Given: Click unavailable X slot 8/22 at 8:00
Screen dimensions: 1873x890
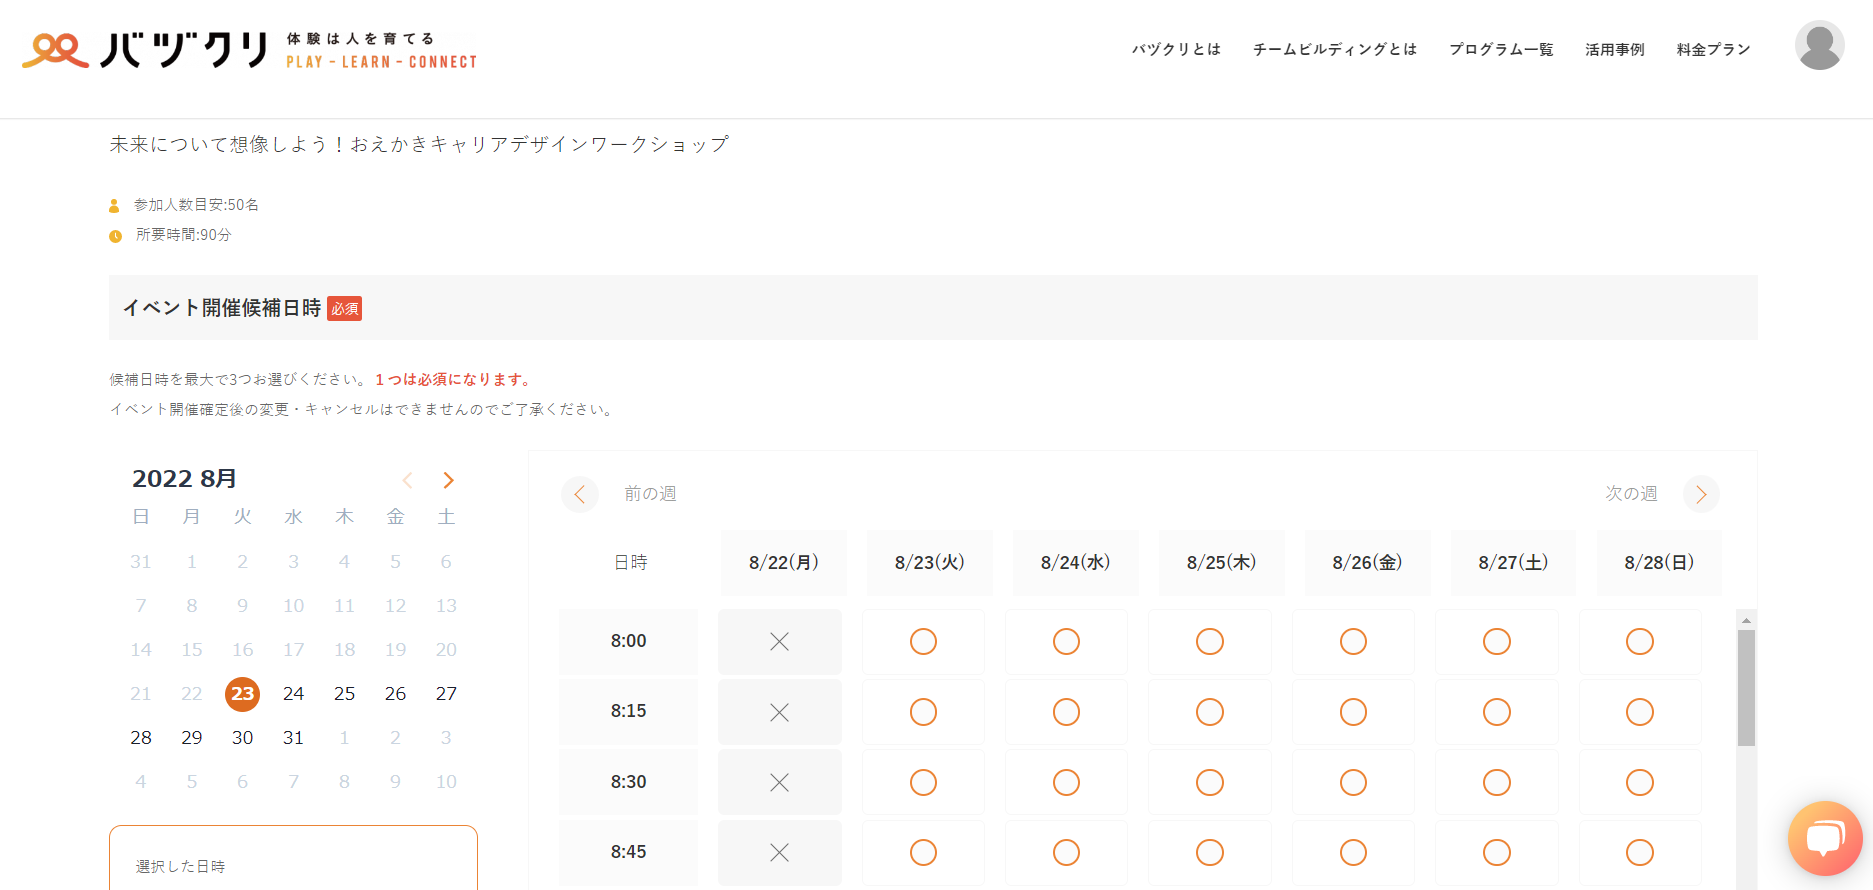Looking at the screenshot, I should 779,641.
